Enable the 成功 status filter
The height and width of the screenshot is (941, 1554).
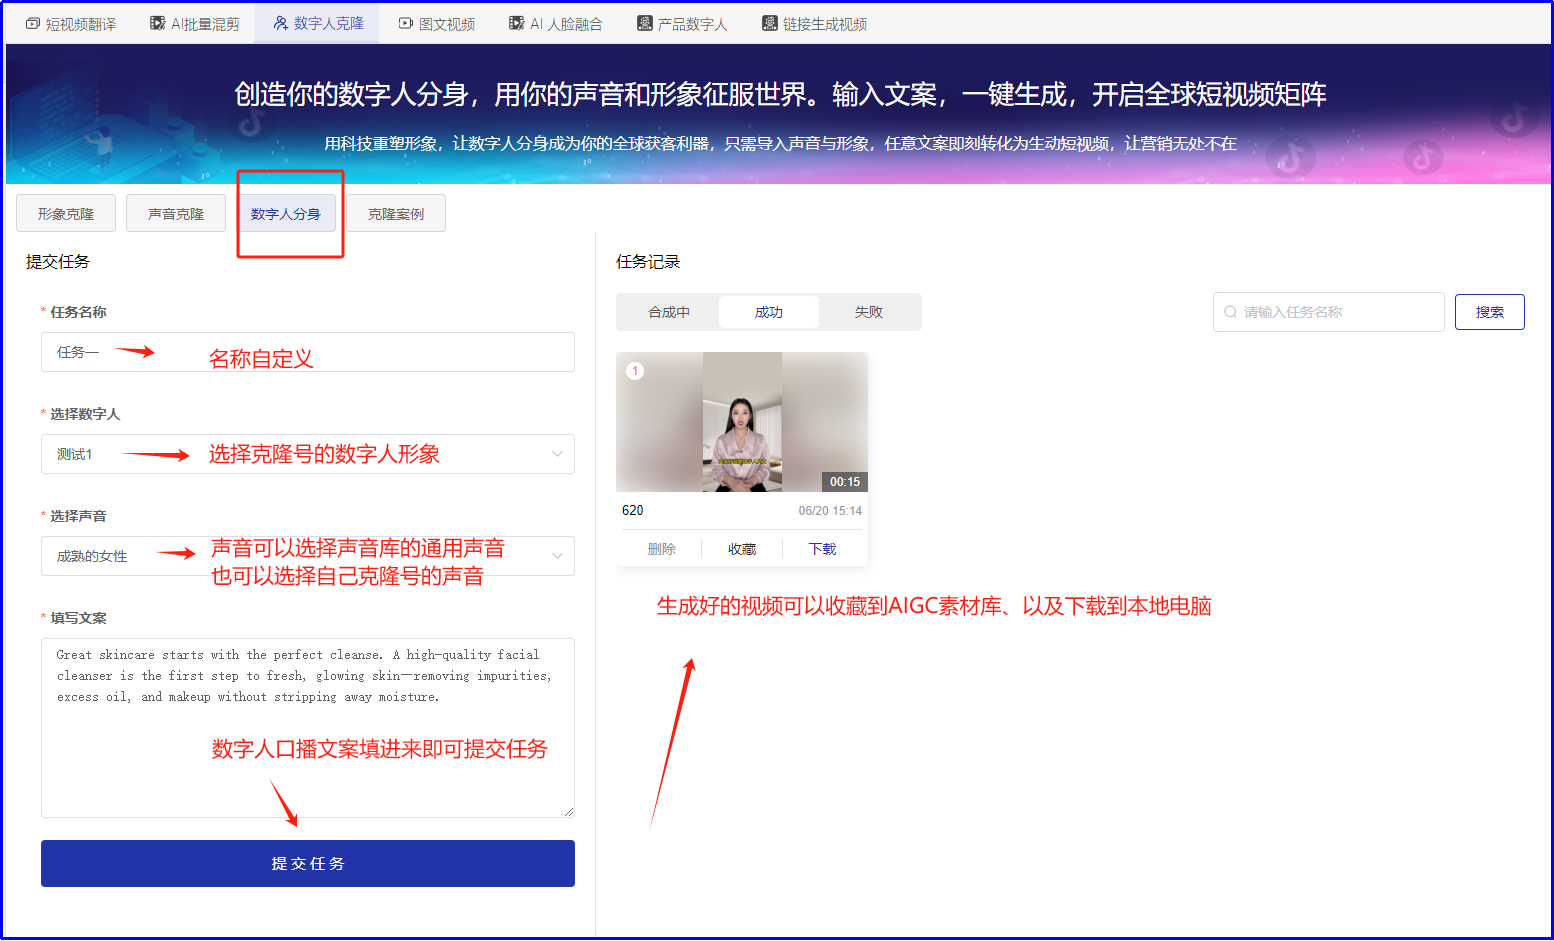(769, 311)
